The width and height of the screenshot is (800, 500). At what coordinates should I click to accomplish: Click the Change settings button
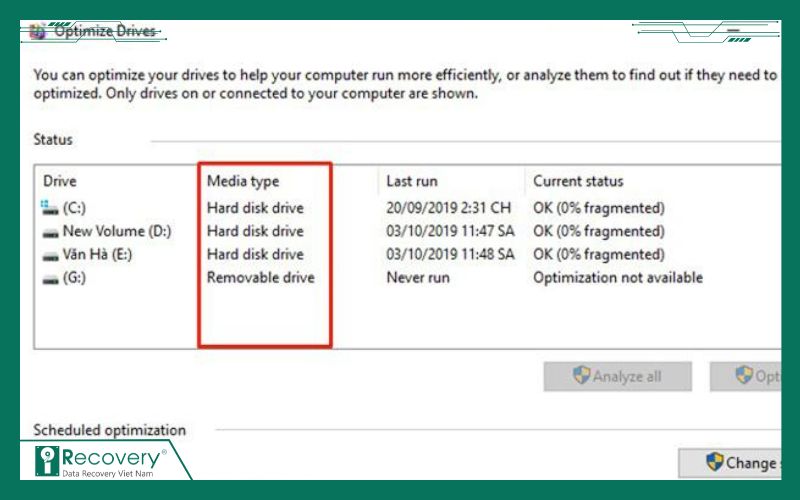click(730, 463)
